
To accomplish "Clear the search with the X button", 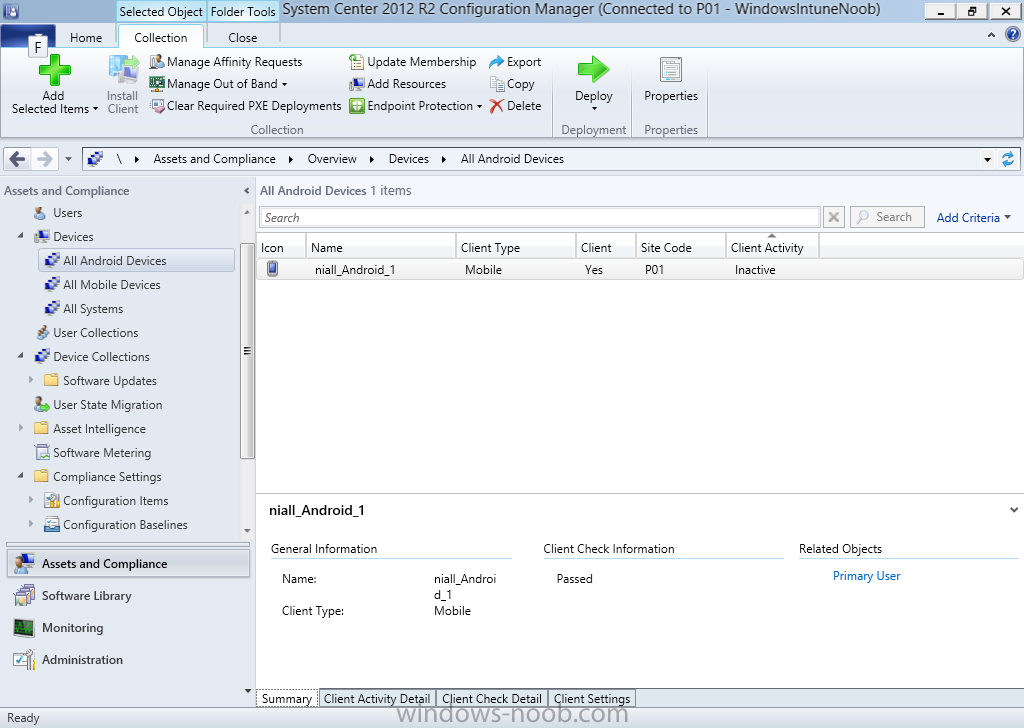I will (834, 217).
